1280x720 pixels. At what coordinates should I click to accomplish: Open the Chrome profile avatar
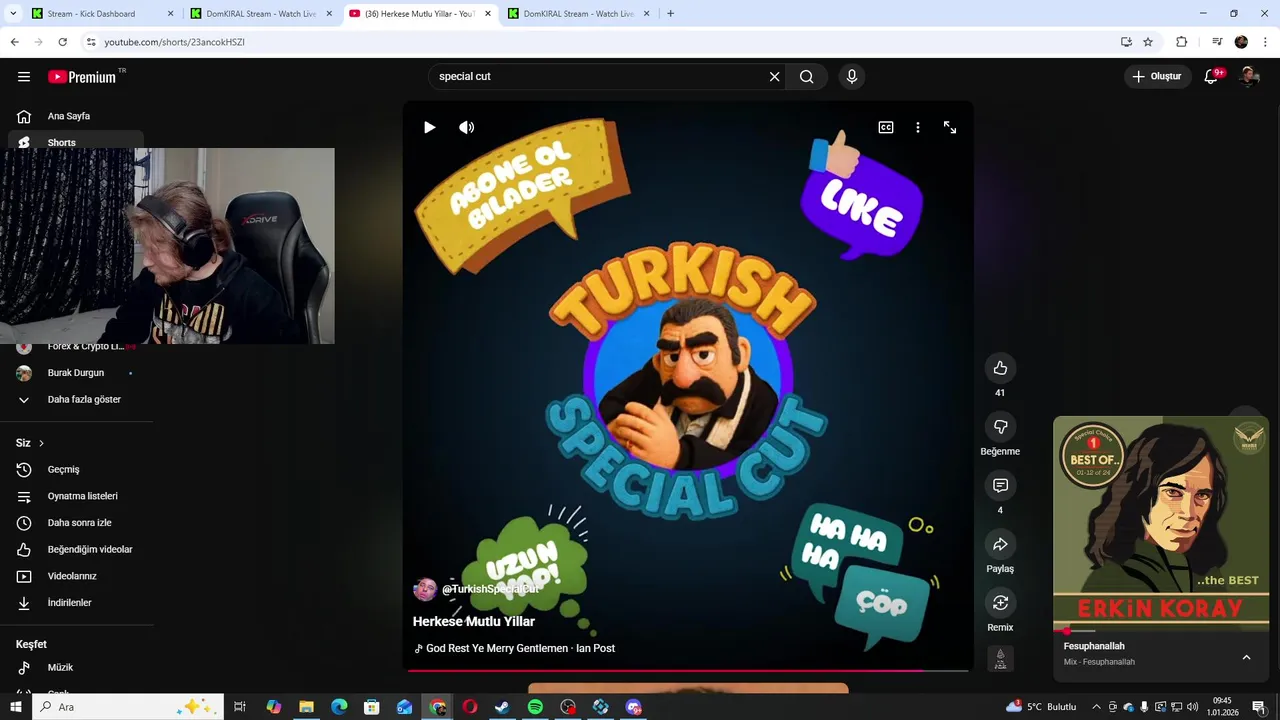[x=1241, y=42]
